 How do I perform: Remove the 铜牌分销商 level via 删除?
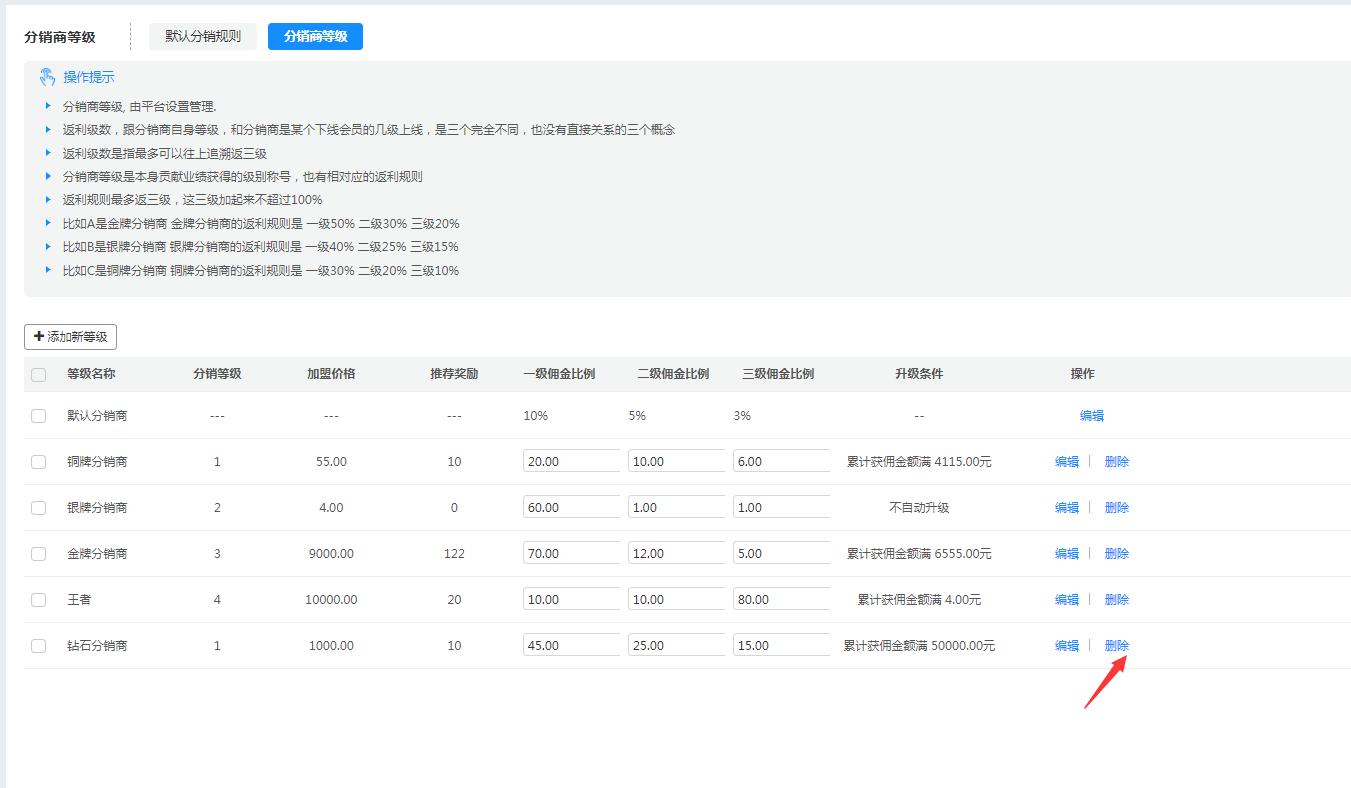(1116, 462)
